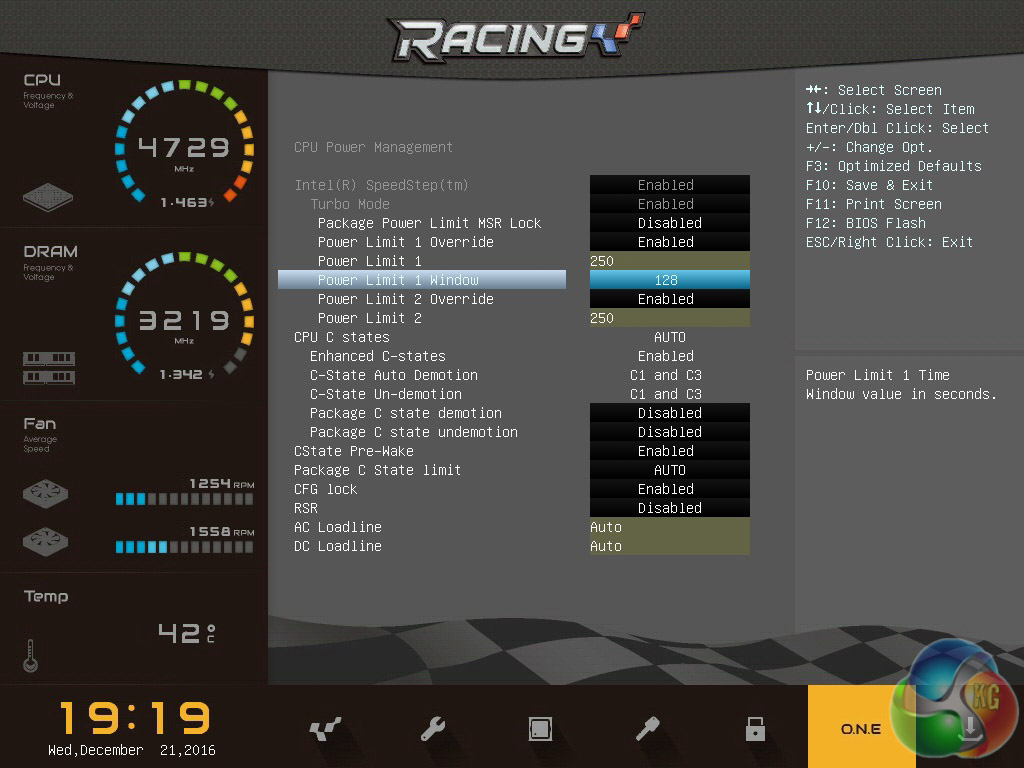
Task: Click the CPU frequency gauge 4729 MHz
Action: point(184,141)
